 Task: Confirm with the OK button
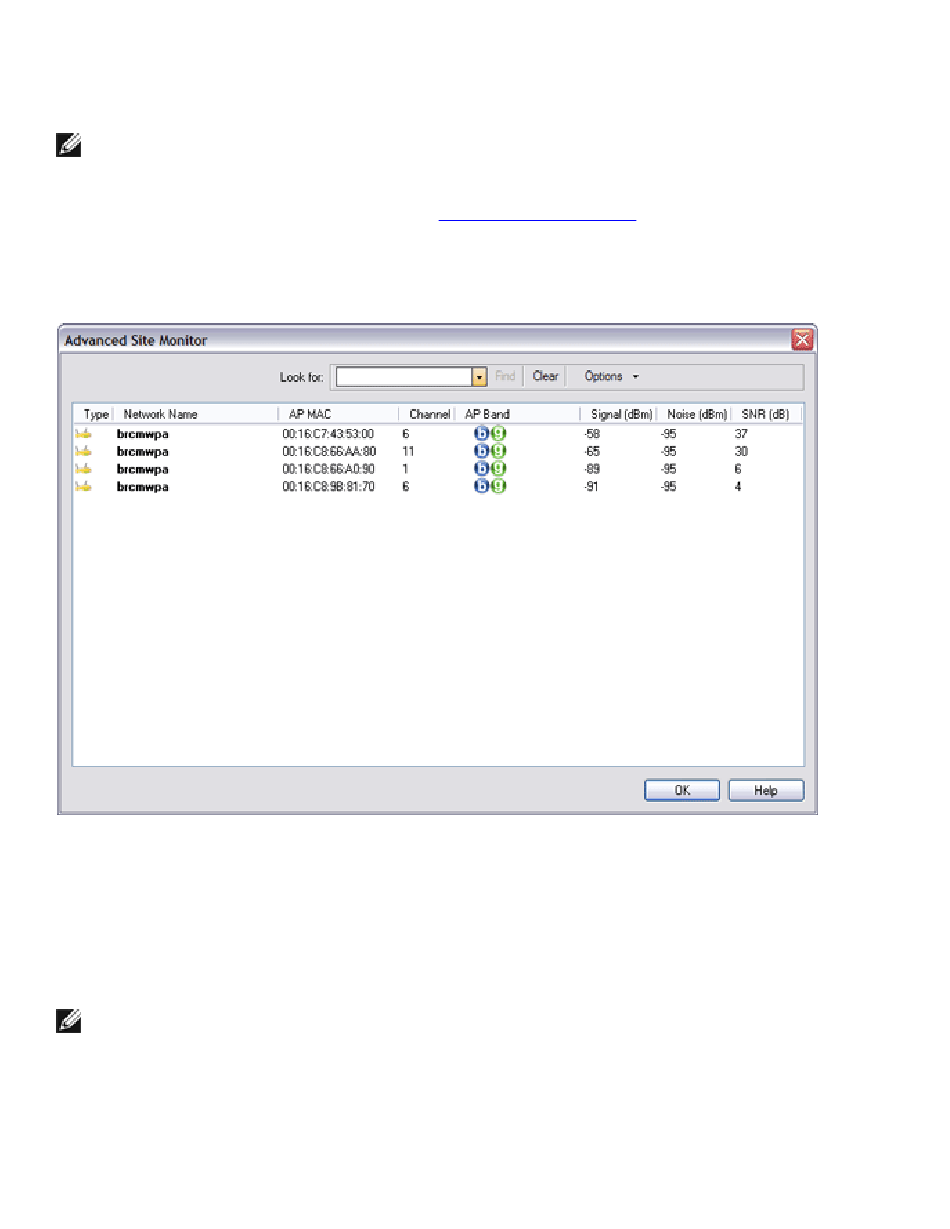[682, 790]
